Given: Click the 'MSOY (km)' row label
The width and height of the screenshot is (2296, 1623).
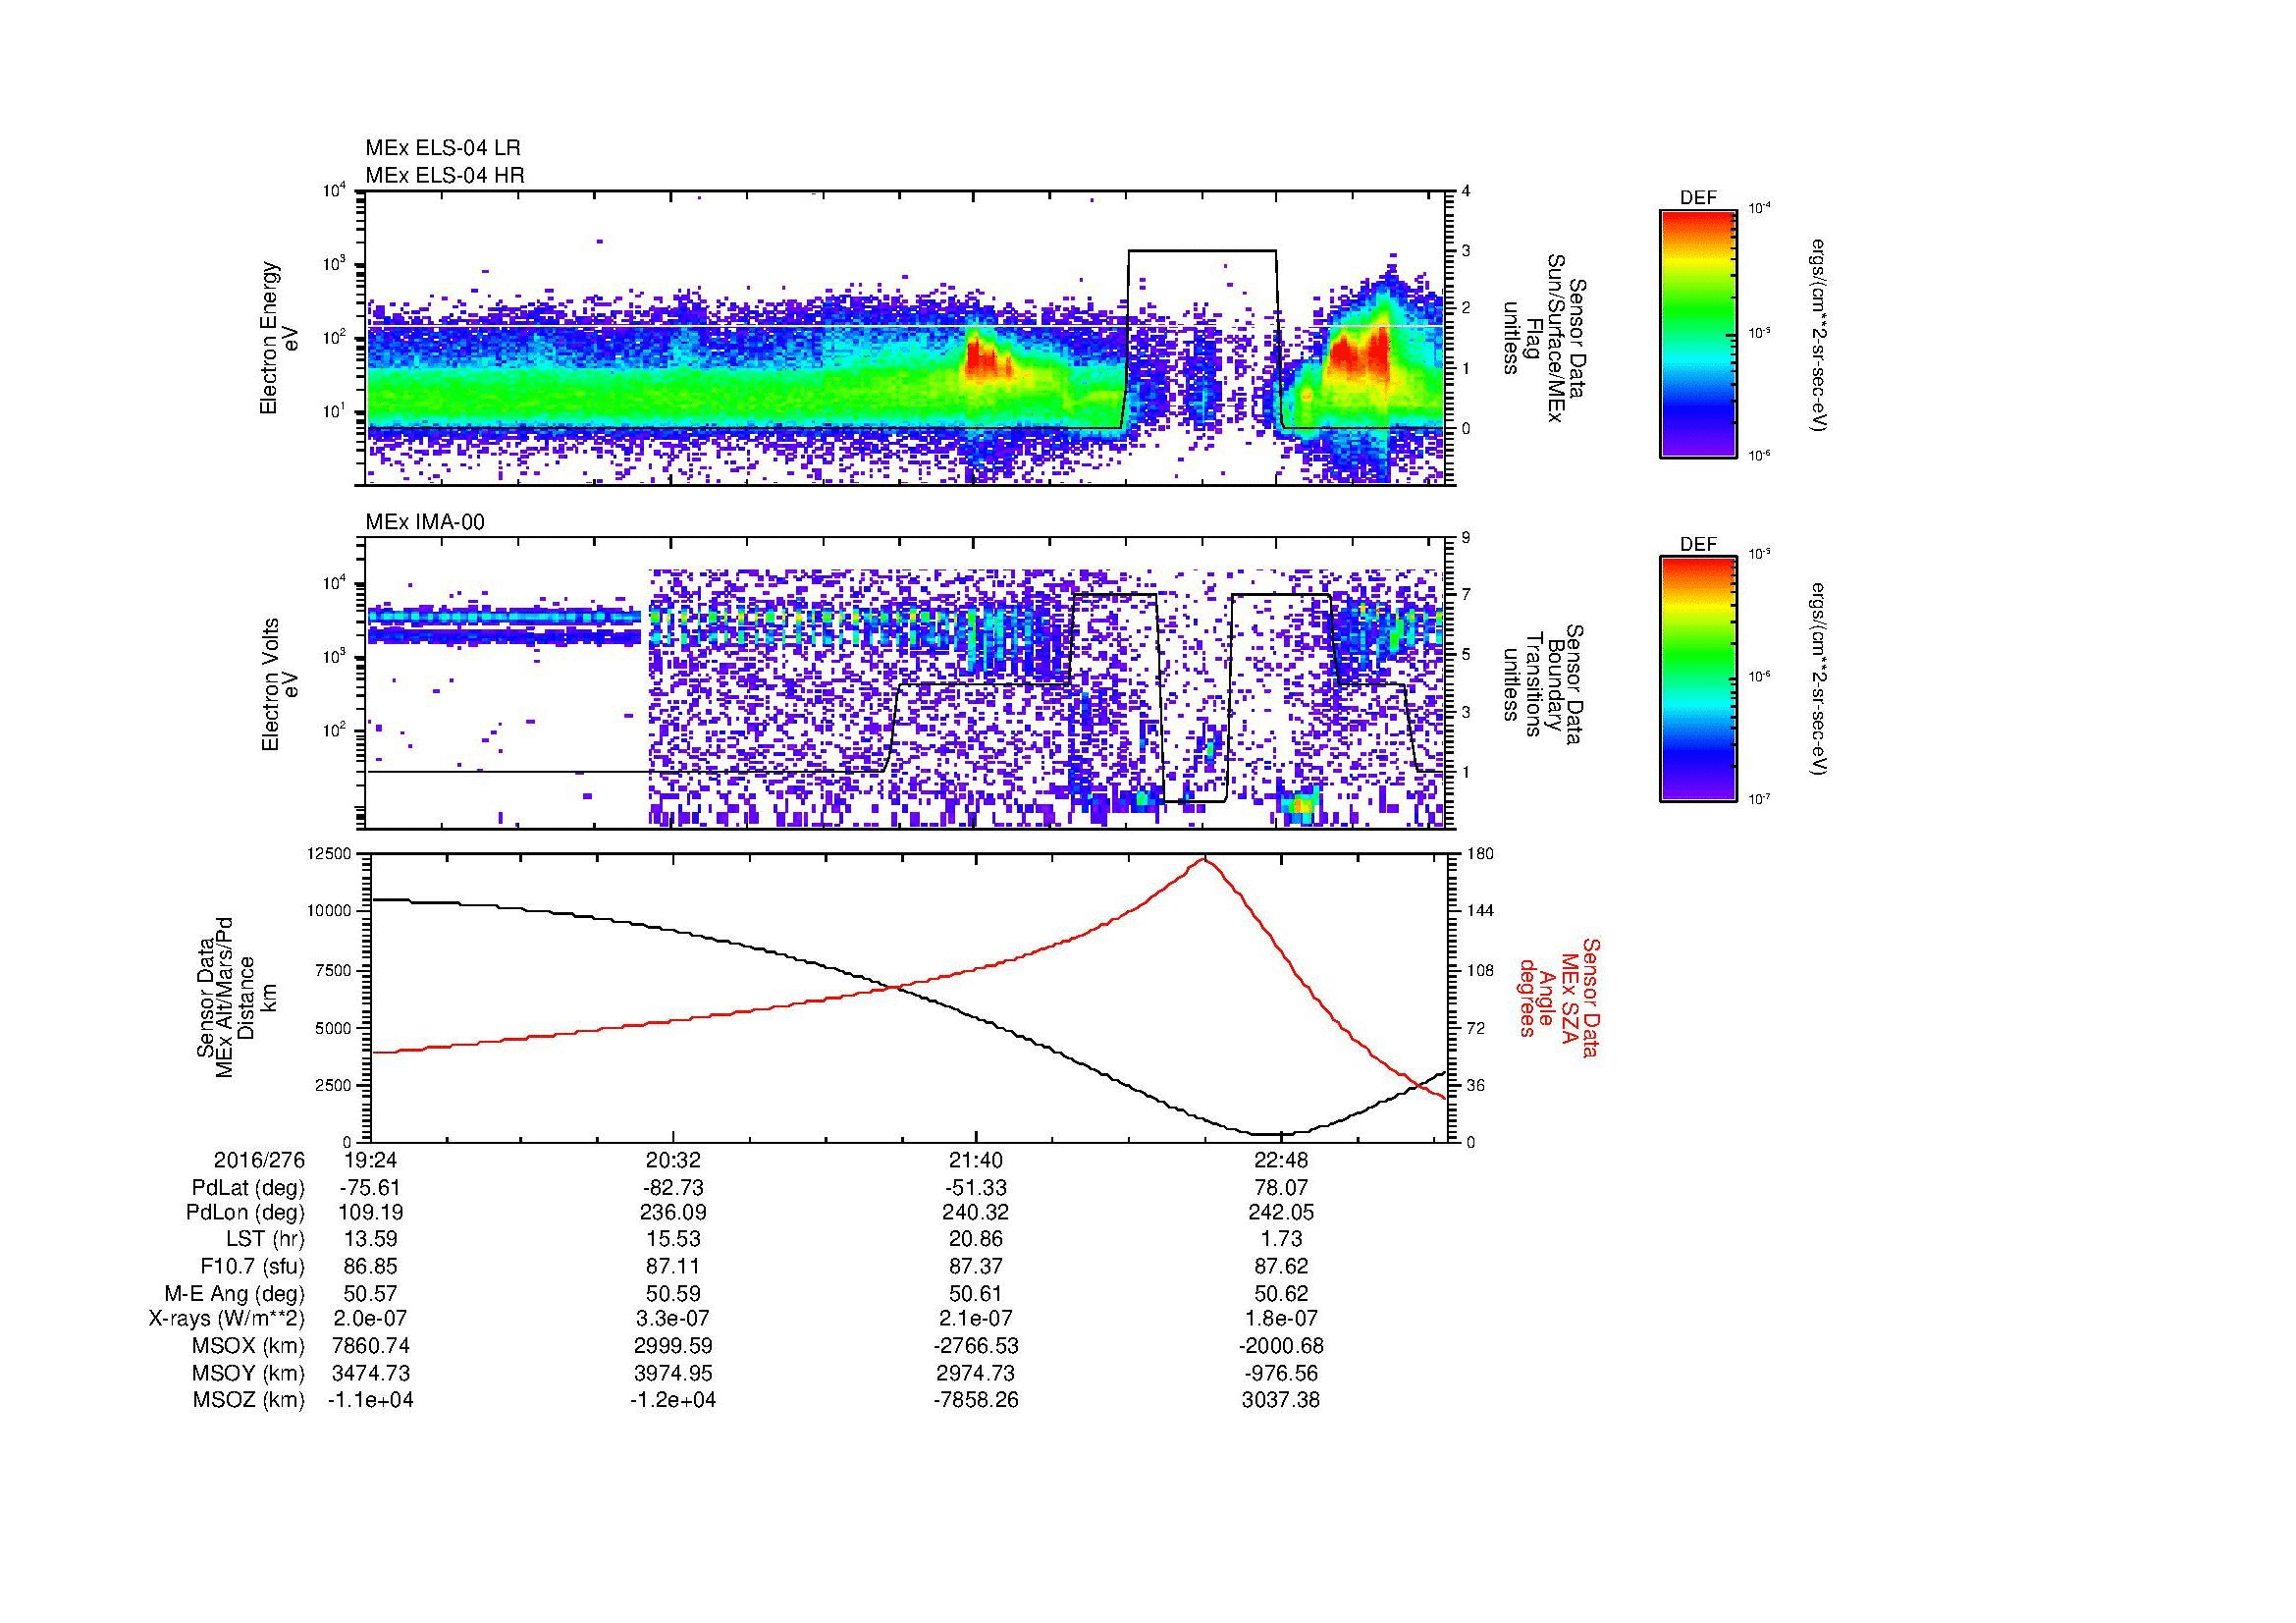Looking at the screenshot, I should [248, 1373].
